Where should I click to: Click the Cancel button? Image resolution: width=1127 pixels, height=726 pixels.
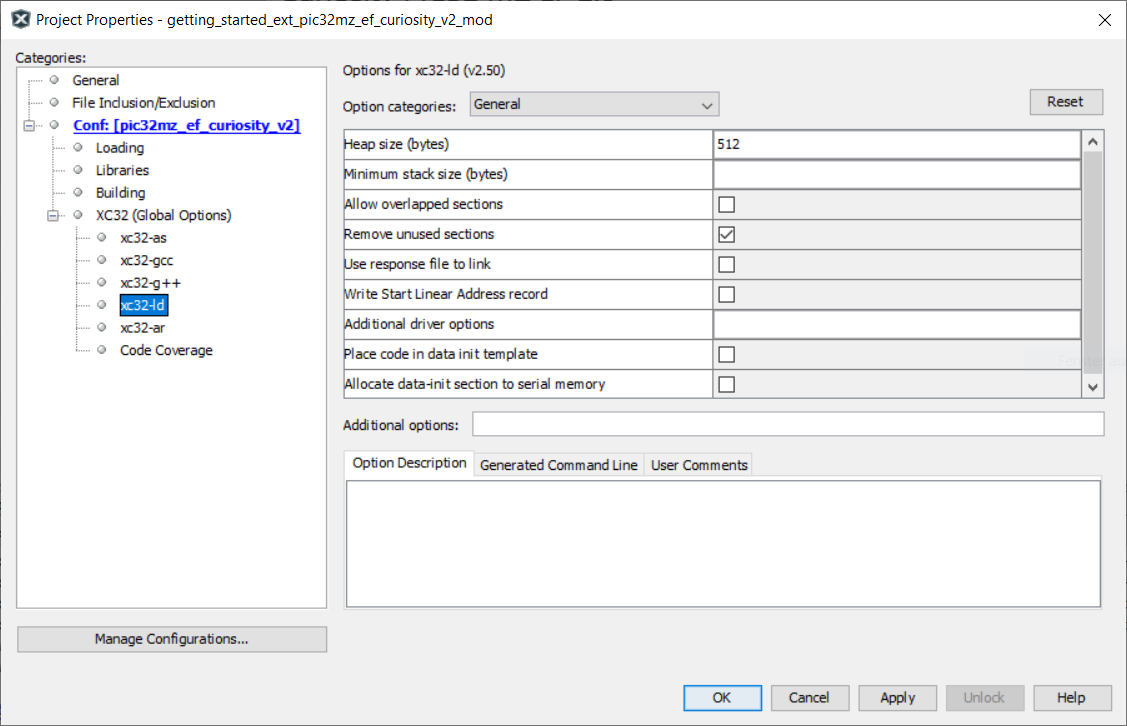(809, 698)
